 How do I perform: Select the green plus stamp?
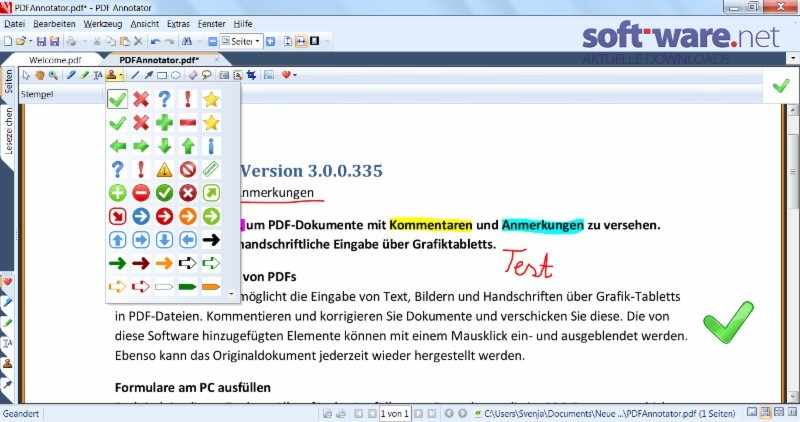point(164,122)
